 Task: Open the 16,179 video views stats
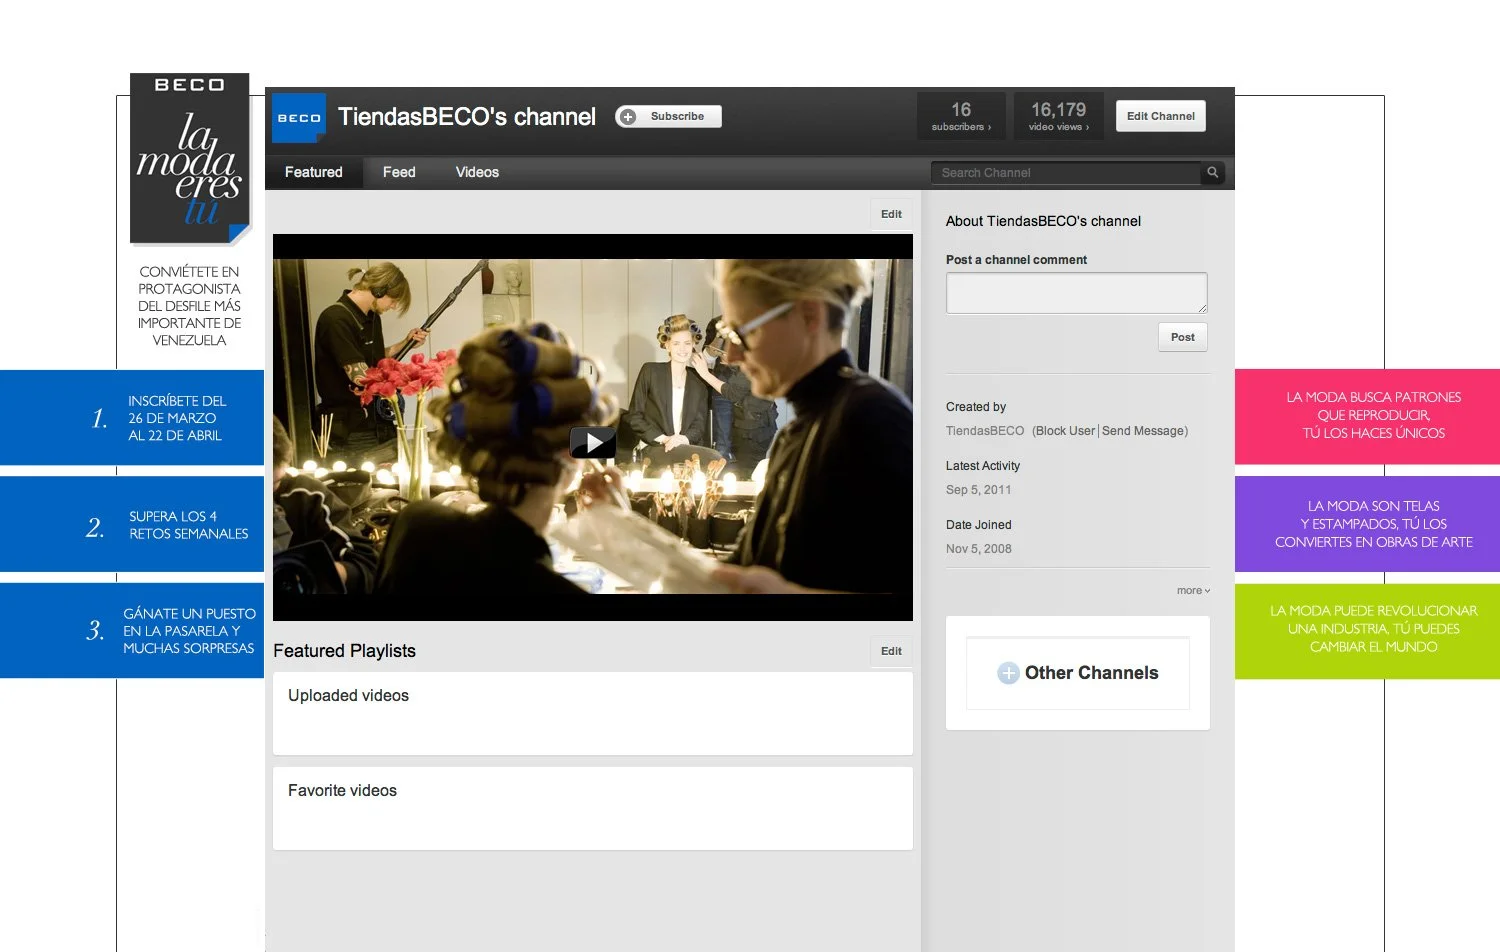(1058, 116)
